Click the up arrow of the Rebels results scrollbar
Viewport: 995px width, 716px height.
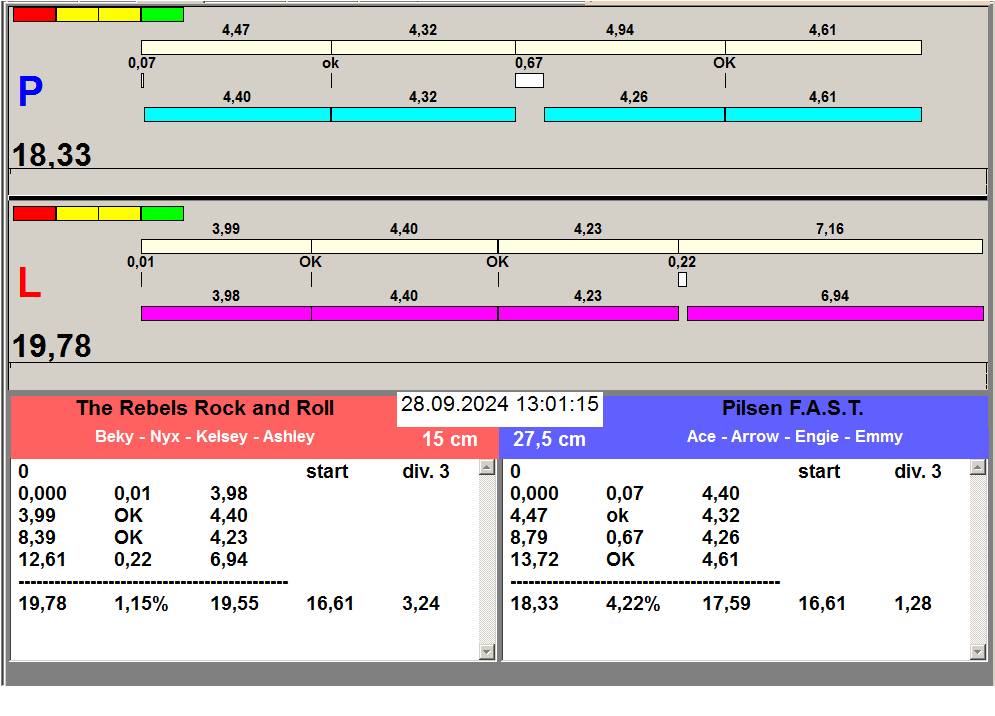point(487,468)
